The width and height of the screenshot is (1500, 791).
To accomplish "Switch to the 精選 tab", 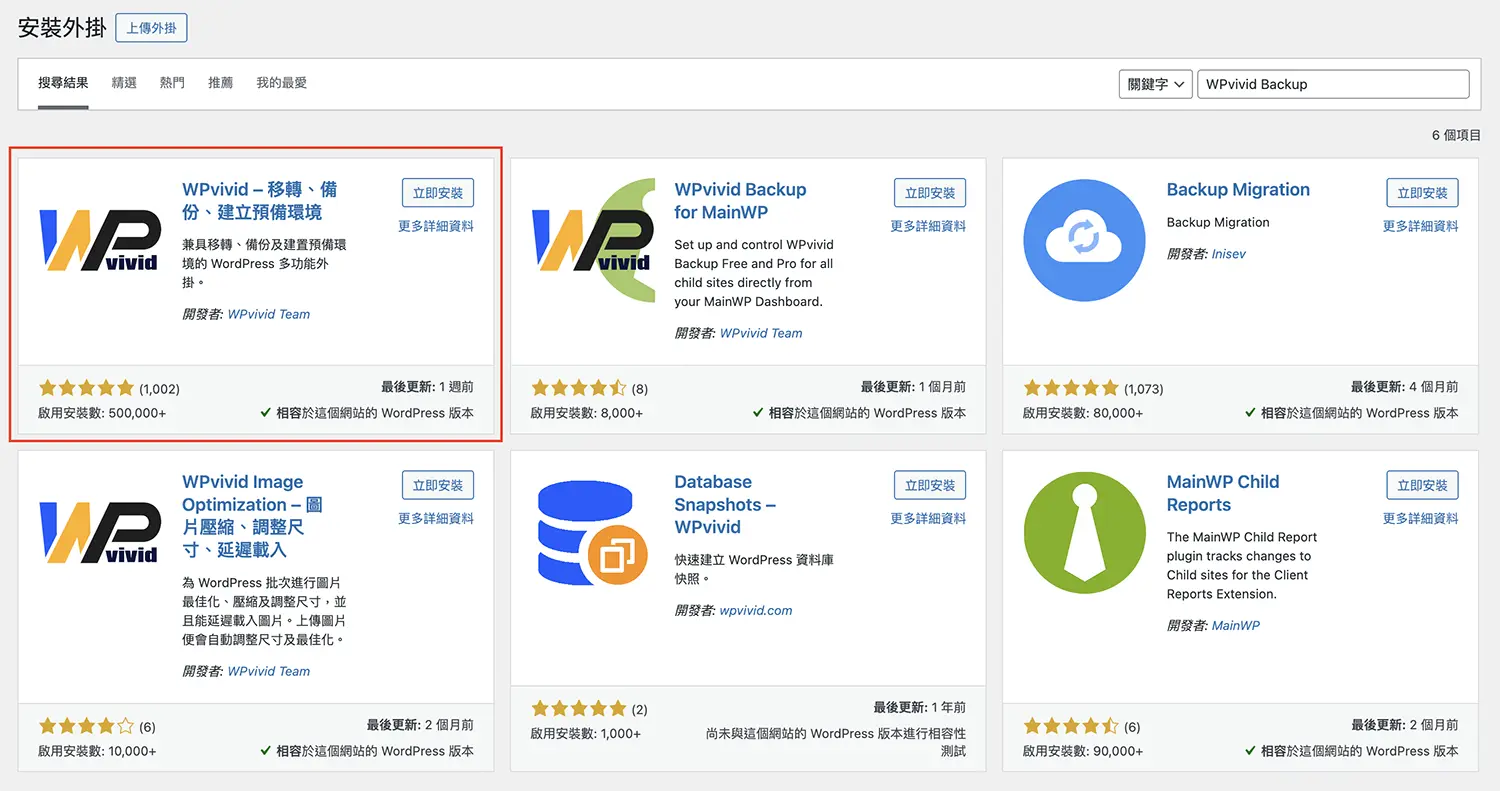I will point(124,83).
